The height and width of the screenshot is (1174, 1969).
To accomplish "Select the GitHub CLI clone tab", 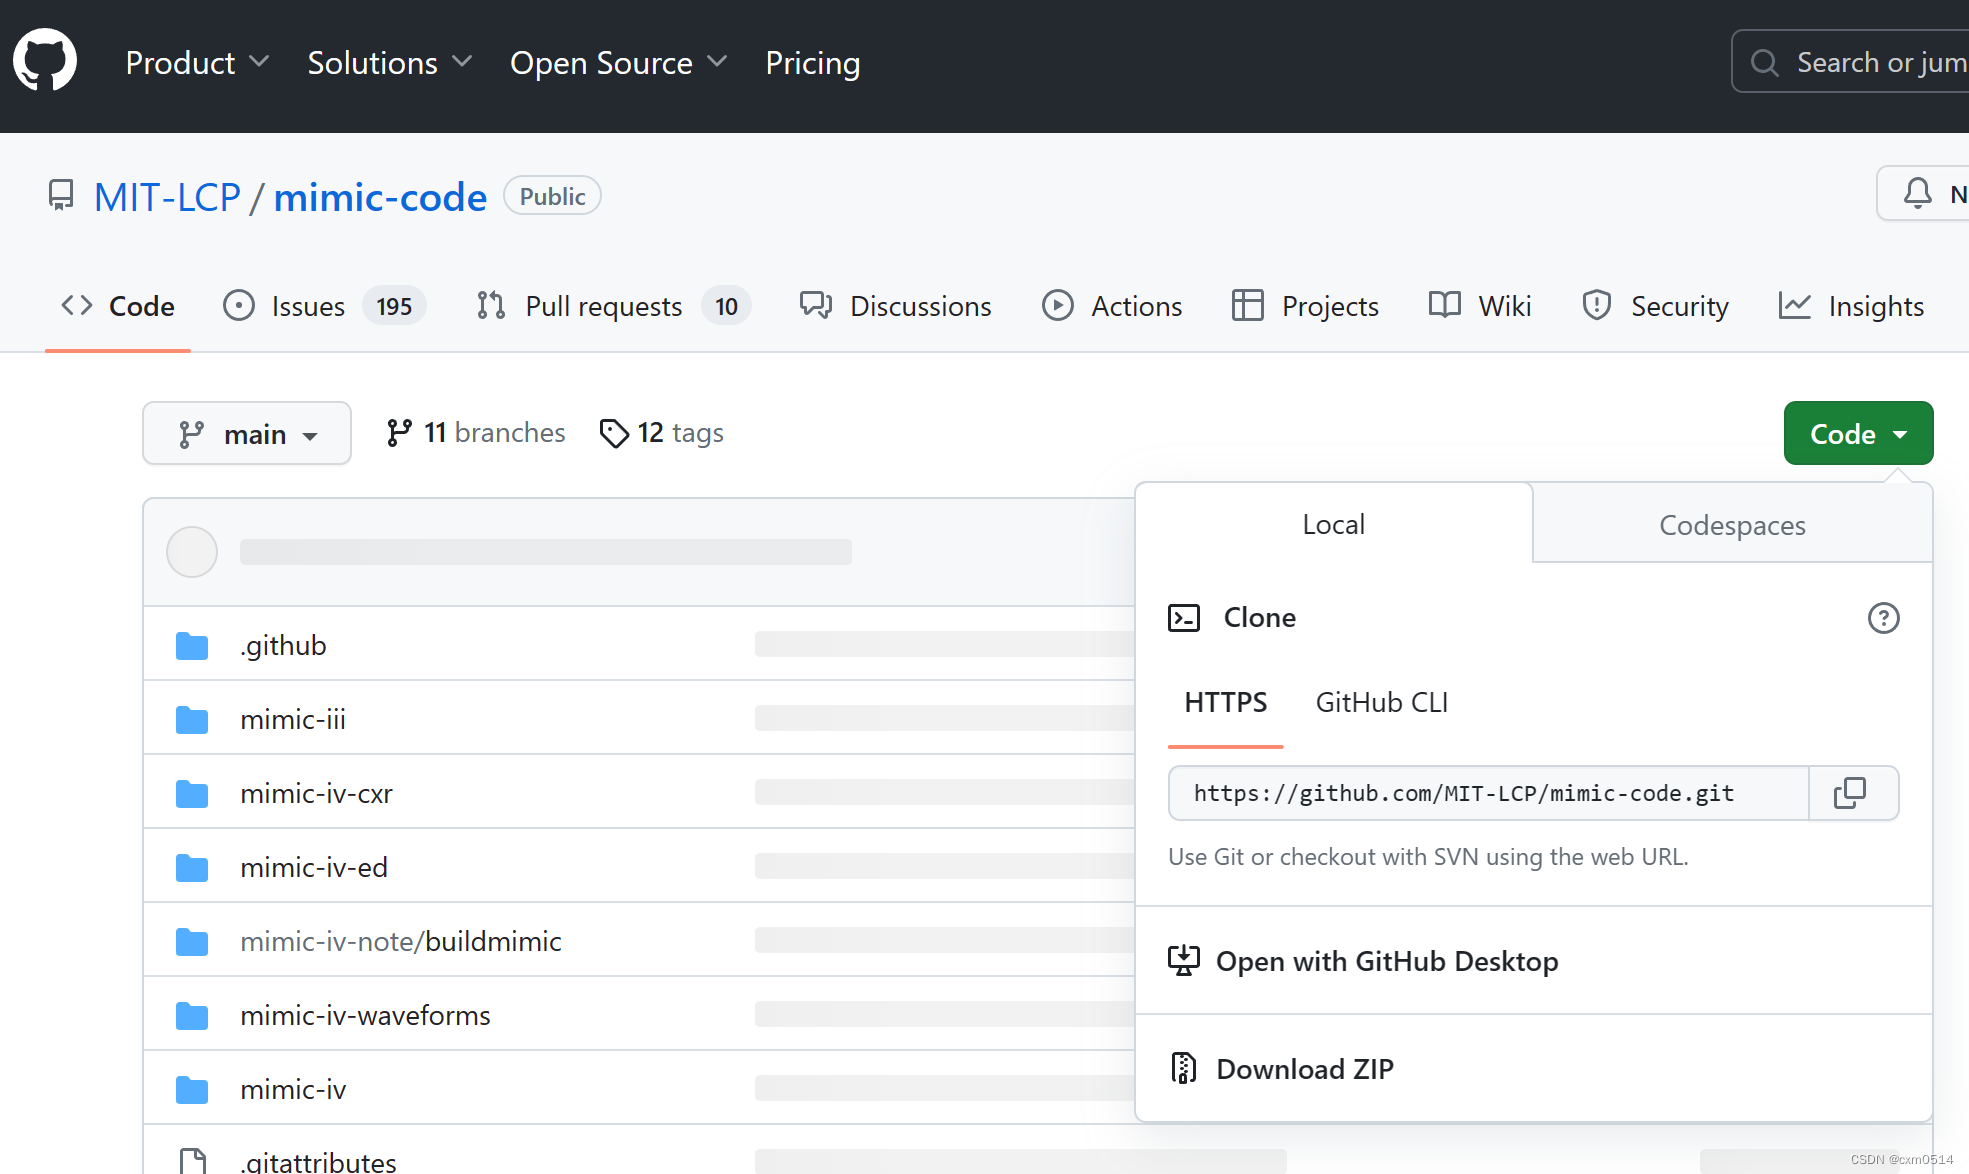I will pos(1381,702).
